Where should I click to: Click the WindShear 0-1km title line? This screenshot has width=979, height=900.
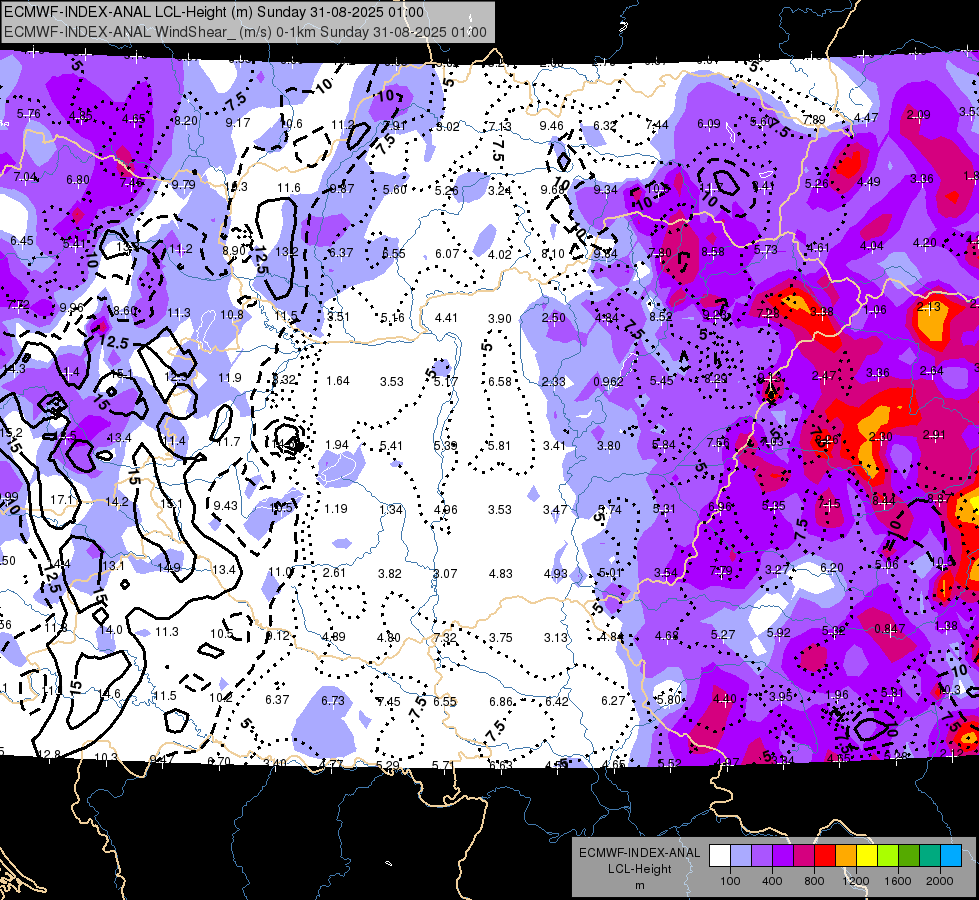click(x=245, y=32)
